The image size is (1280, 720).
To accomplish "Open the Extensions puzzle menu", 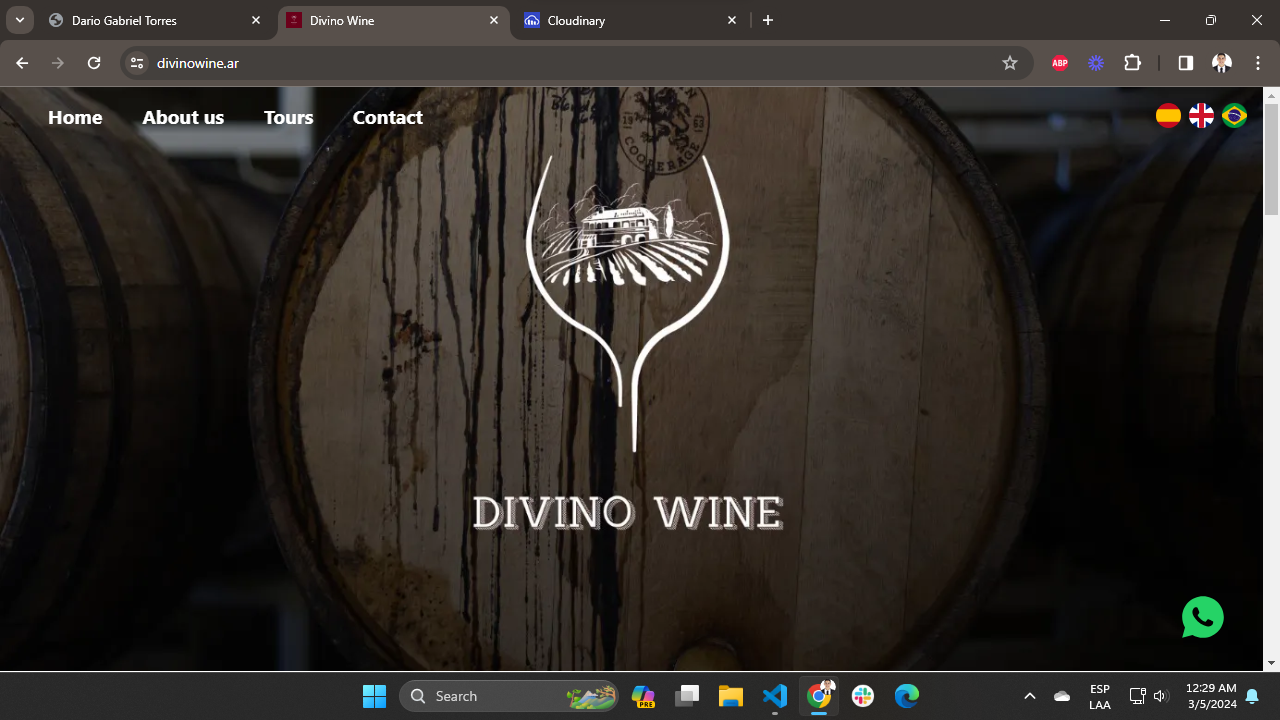I will pos(1132,63).
